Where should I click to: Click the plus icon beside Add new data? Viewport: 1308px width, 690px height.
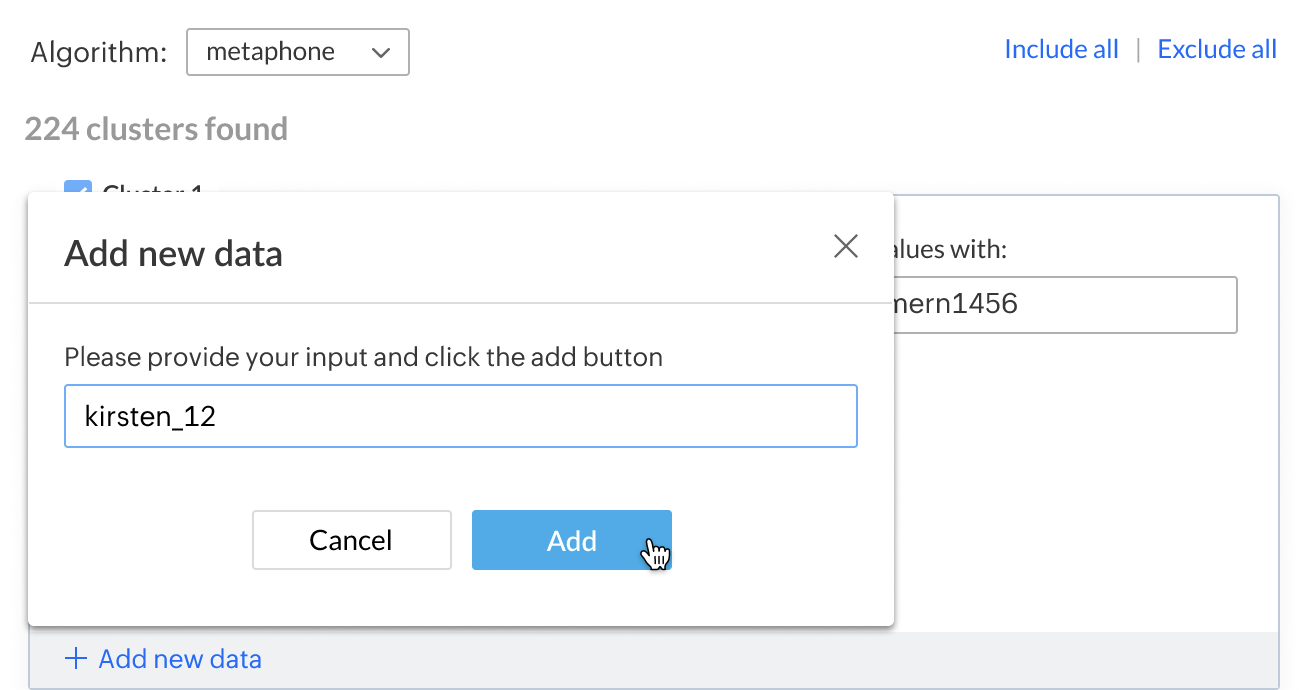[x=75, y=659]
